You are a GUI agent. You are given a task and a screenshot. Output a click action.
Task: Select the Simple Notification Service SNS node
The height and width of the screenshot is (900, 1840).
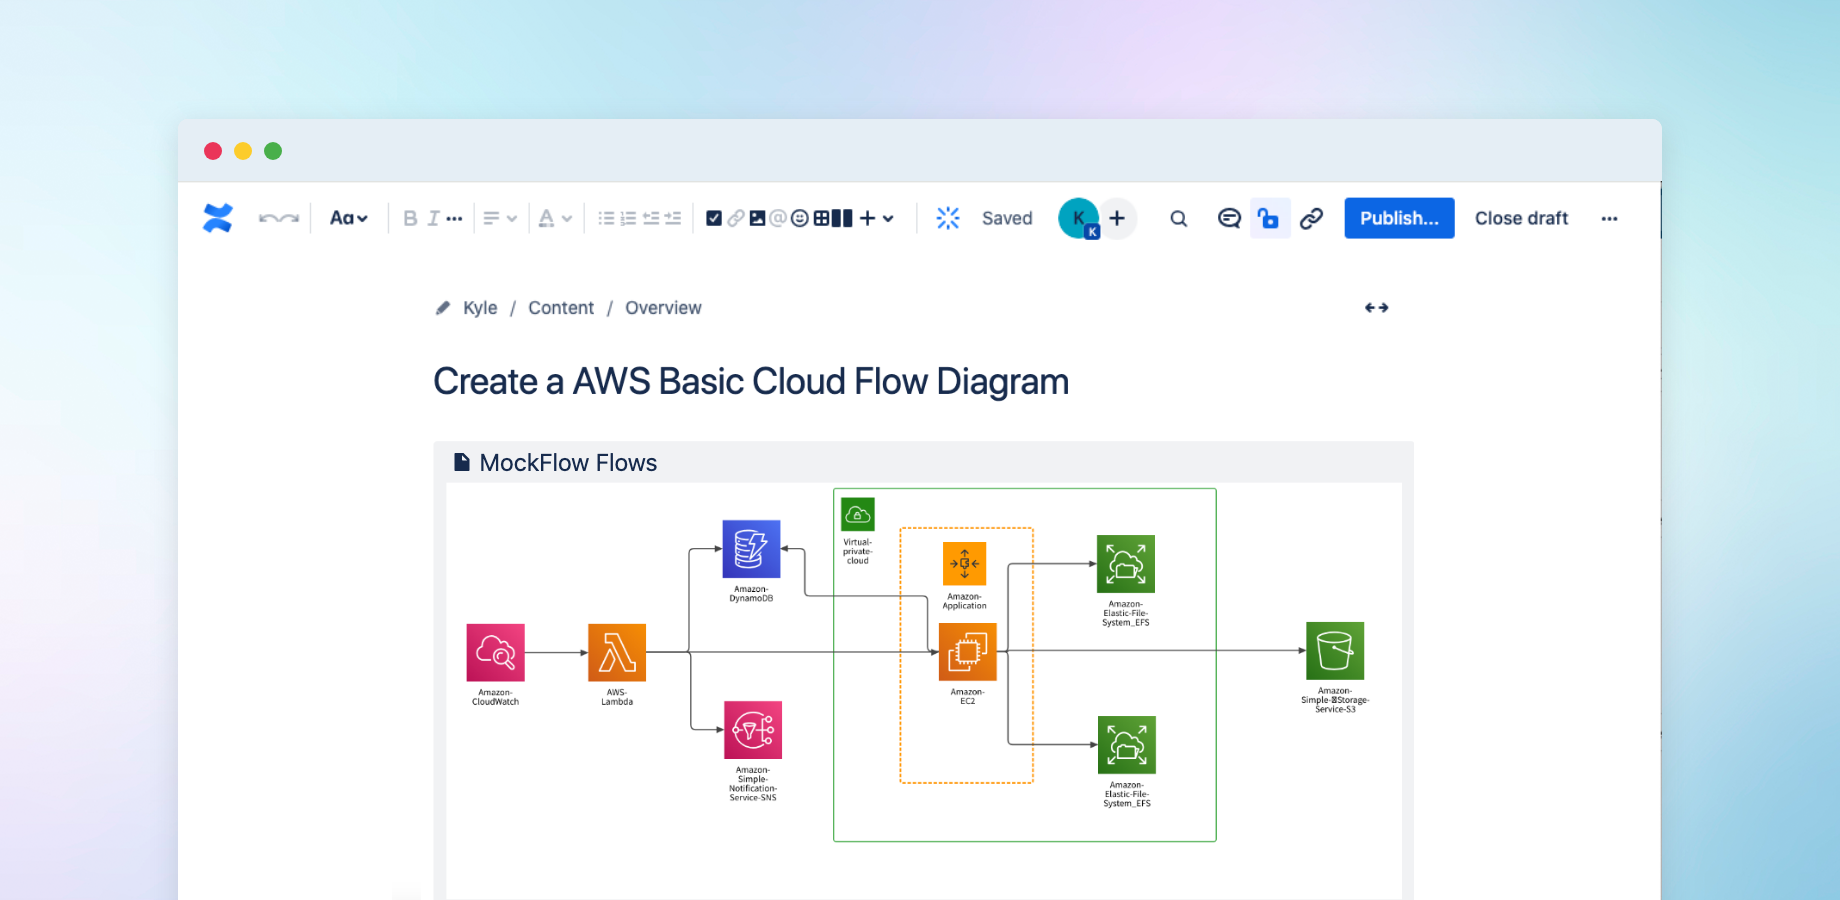point(753,730)
